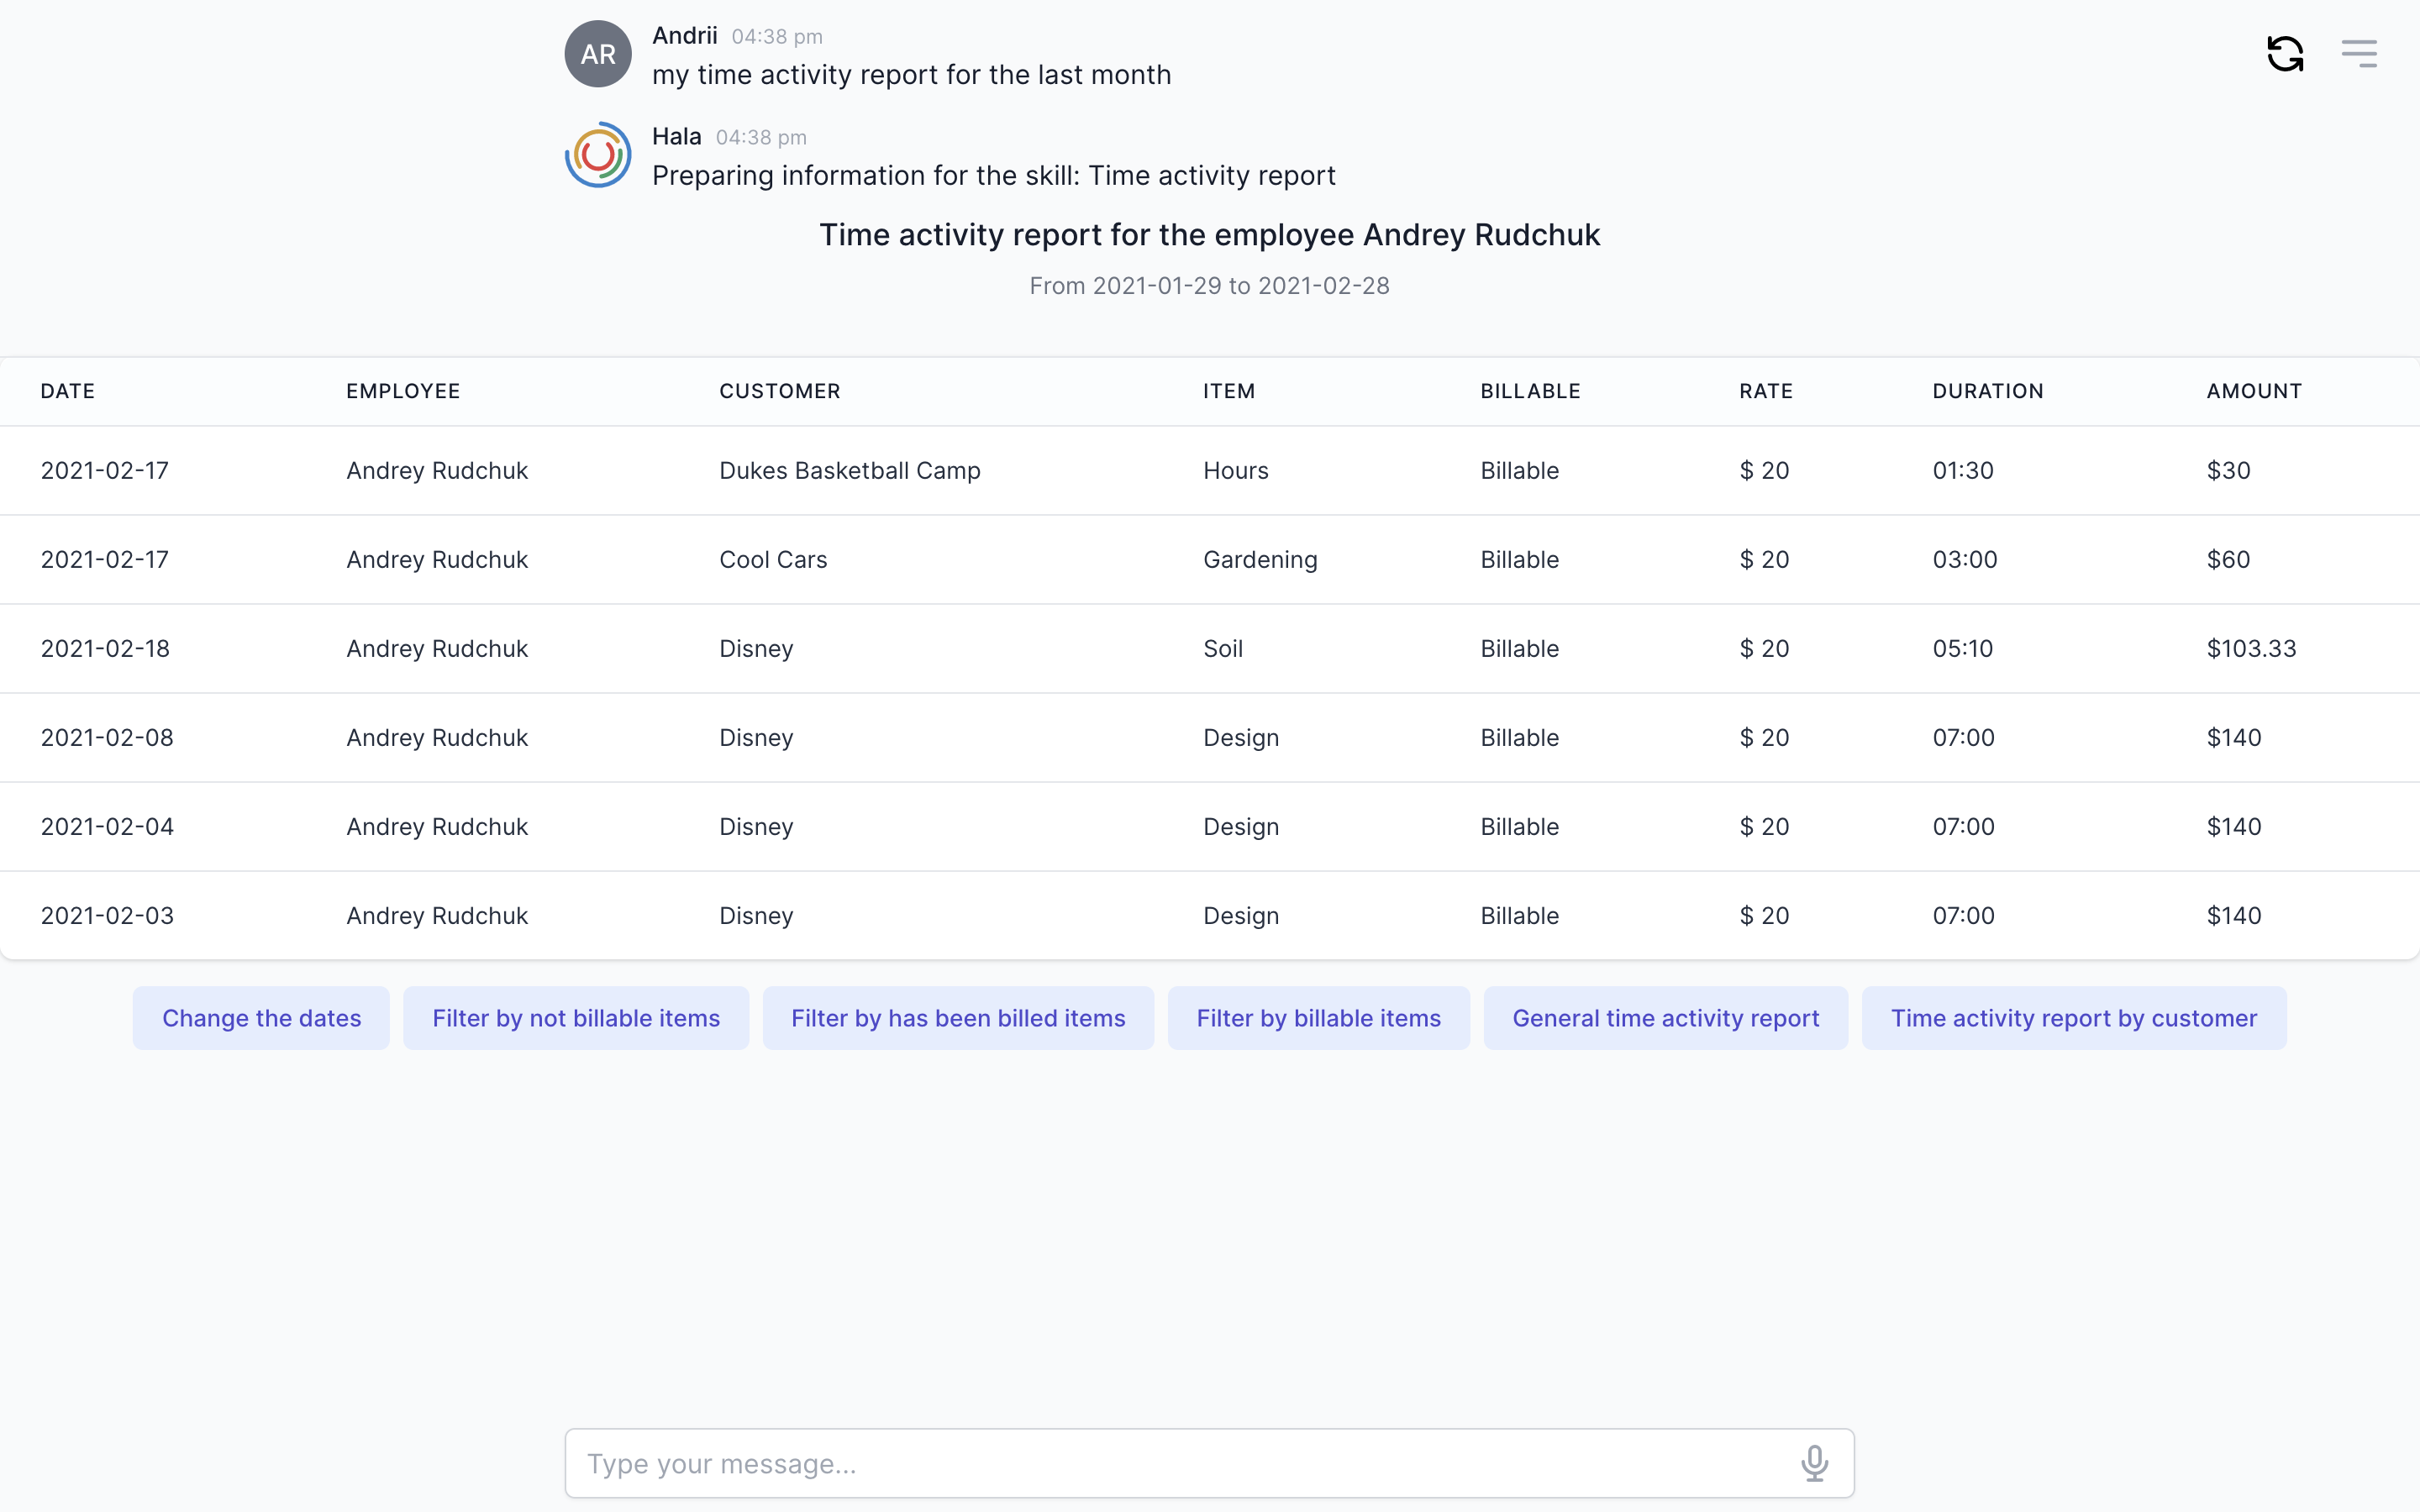Click the BILLABLE column header
This screenshot has height=1512, width=2420.
[1530, 391]
